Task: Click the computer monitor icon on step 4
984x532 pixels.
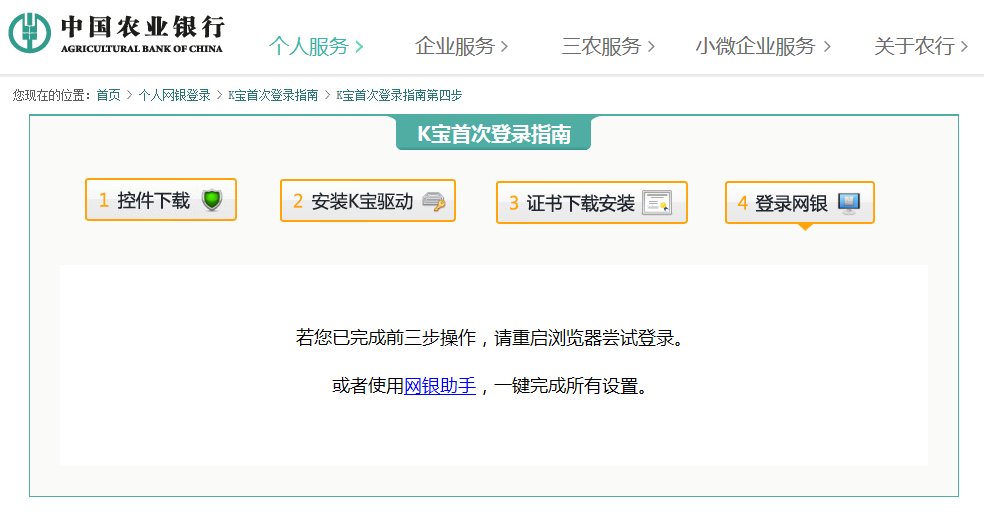Action: (x=849, y=203)
